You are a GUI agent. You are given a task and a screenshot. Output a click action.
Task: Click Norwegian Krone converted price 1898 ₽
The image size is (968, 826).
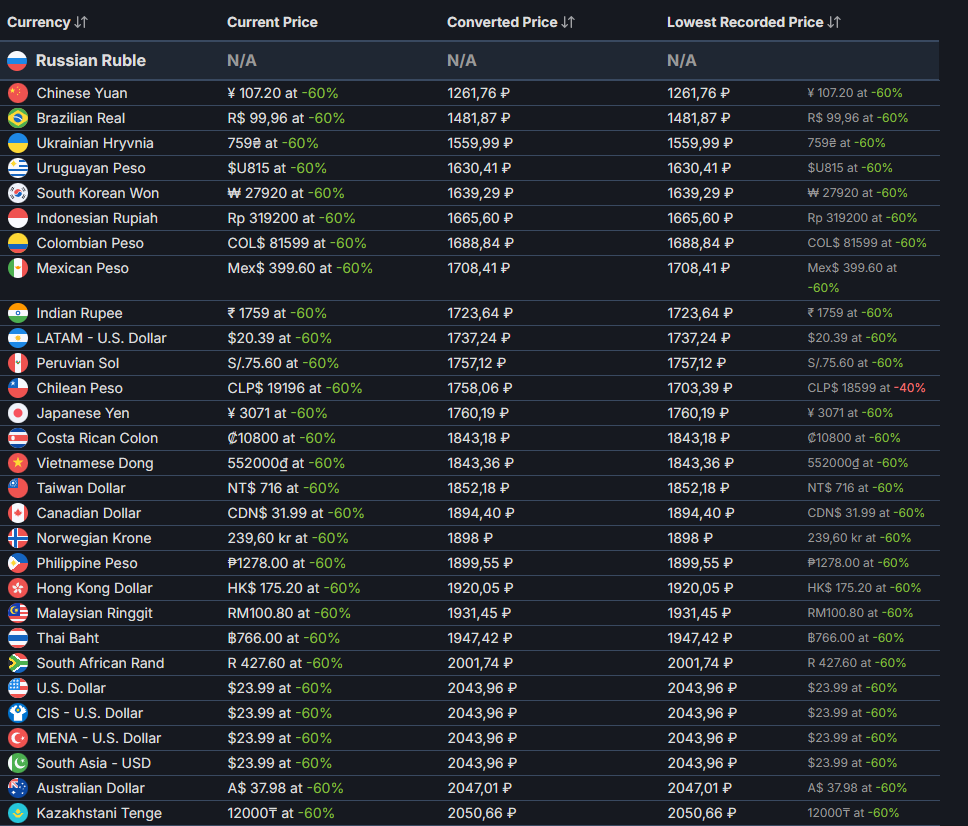tap(470, 538)
